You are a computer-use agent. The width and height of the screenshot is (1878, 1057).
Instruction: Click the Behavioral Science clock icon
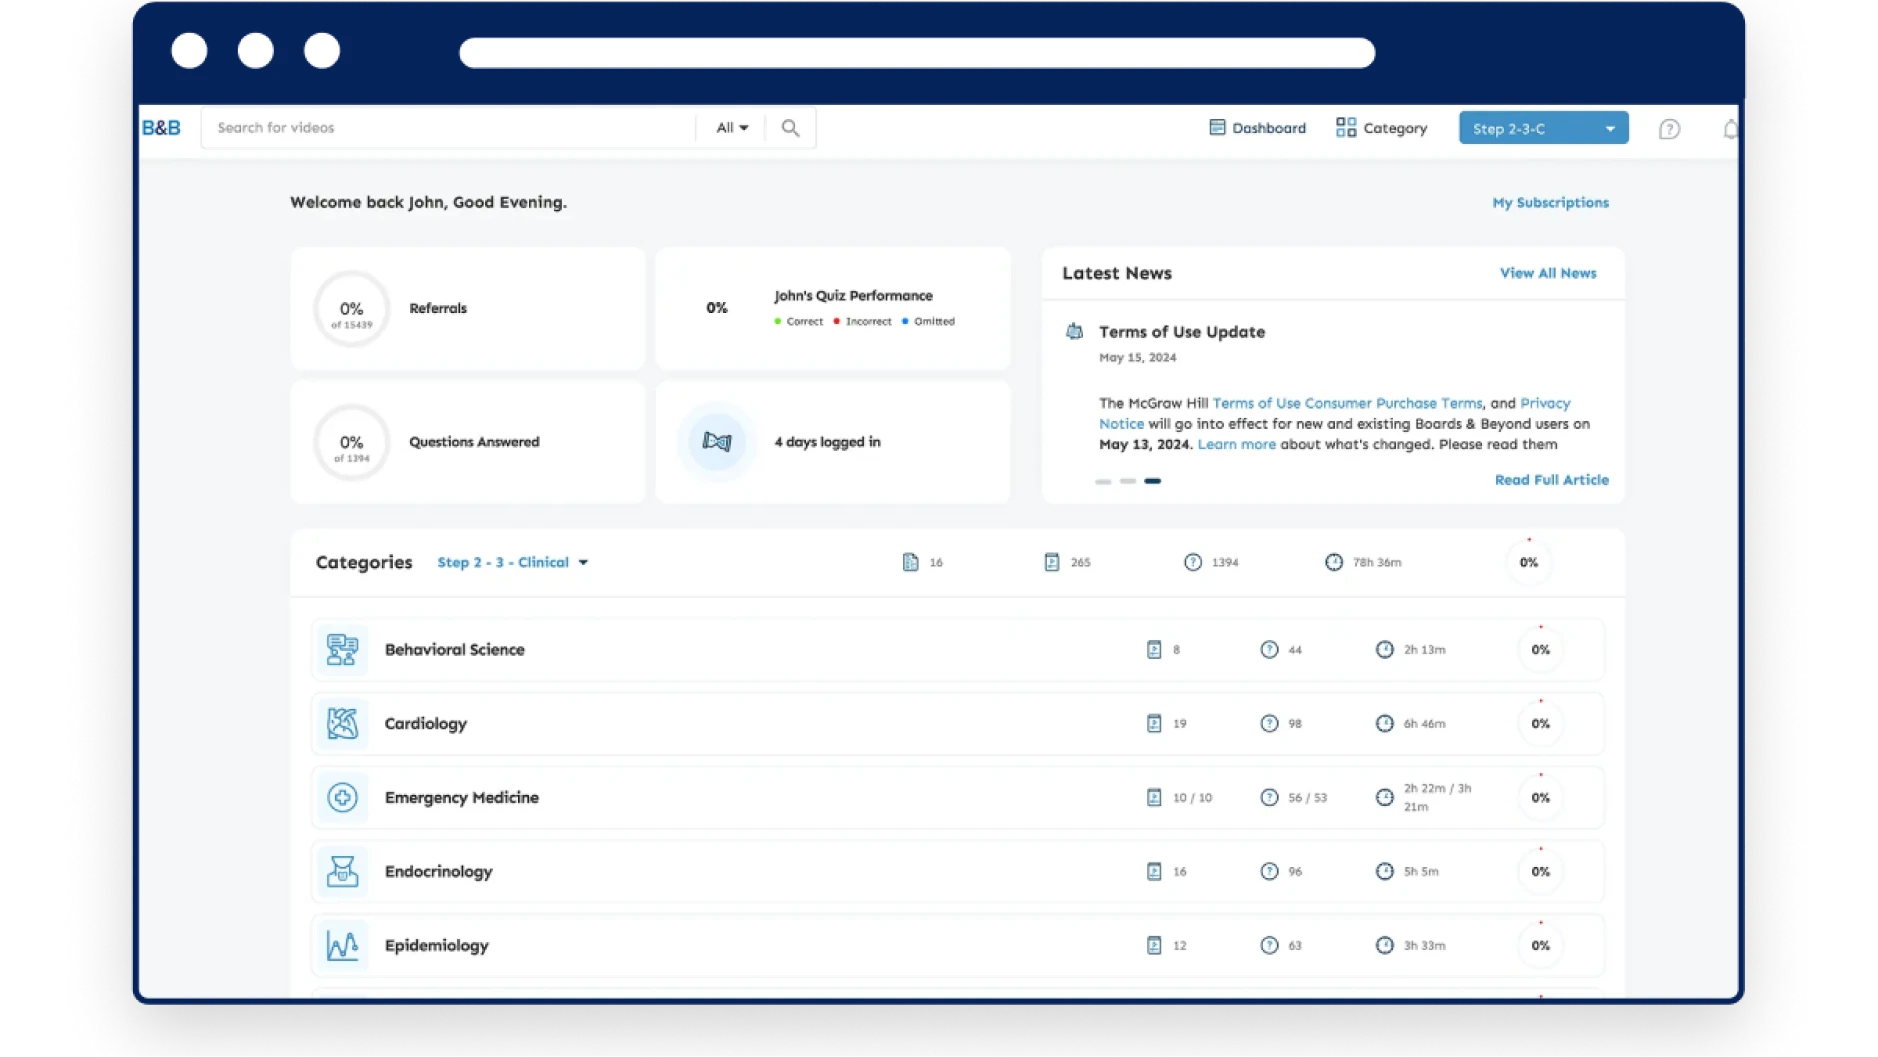(1384, 650)
